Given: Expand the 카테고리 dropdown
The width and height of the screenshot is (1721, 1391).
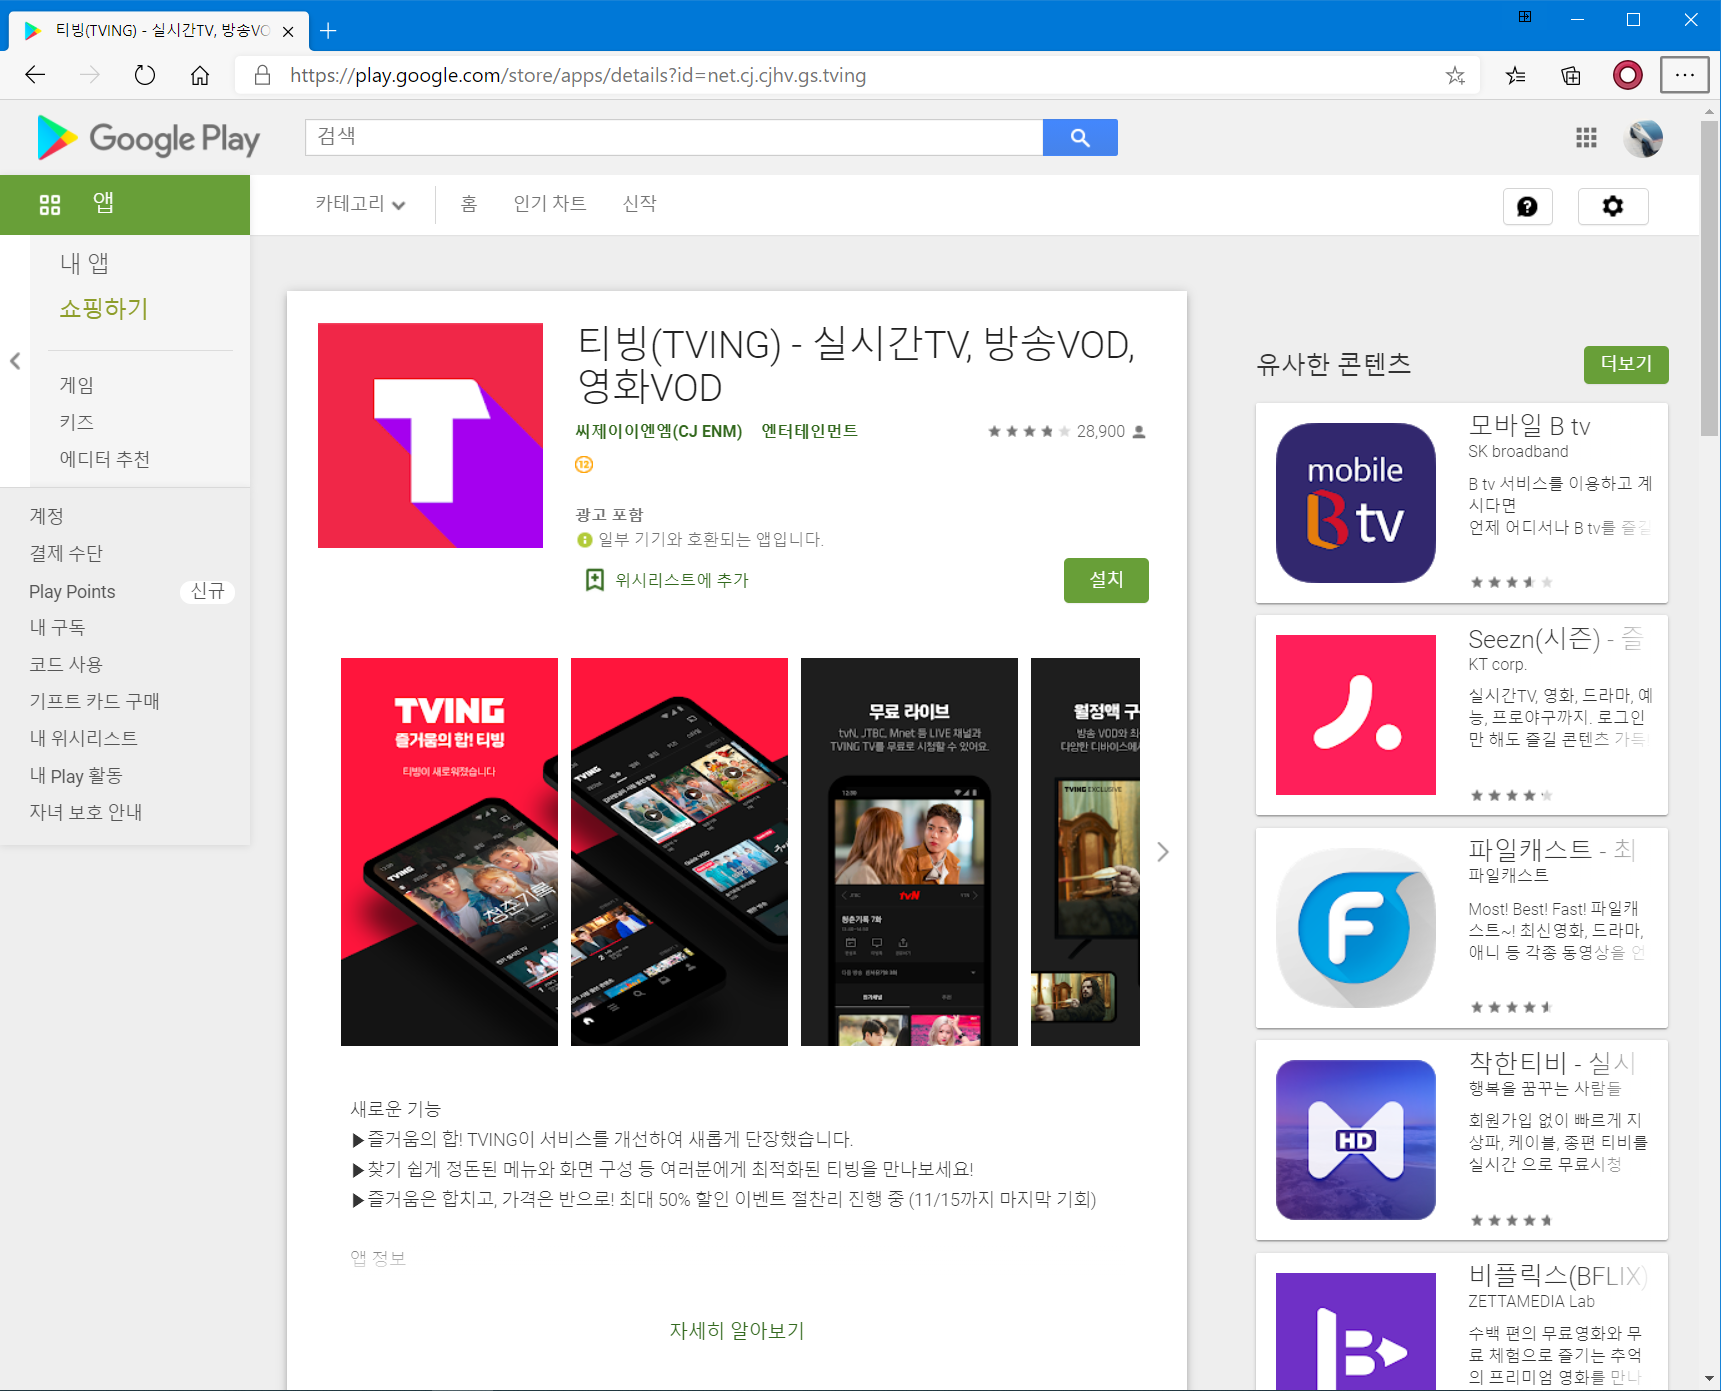Looking at the screenshot, I should tap(360, 204).
